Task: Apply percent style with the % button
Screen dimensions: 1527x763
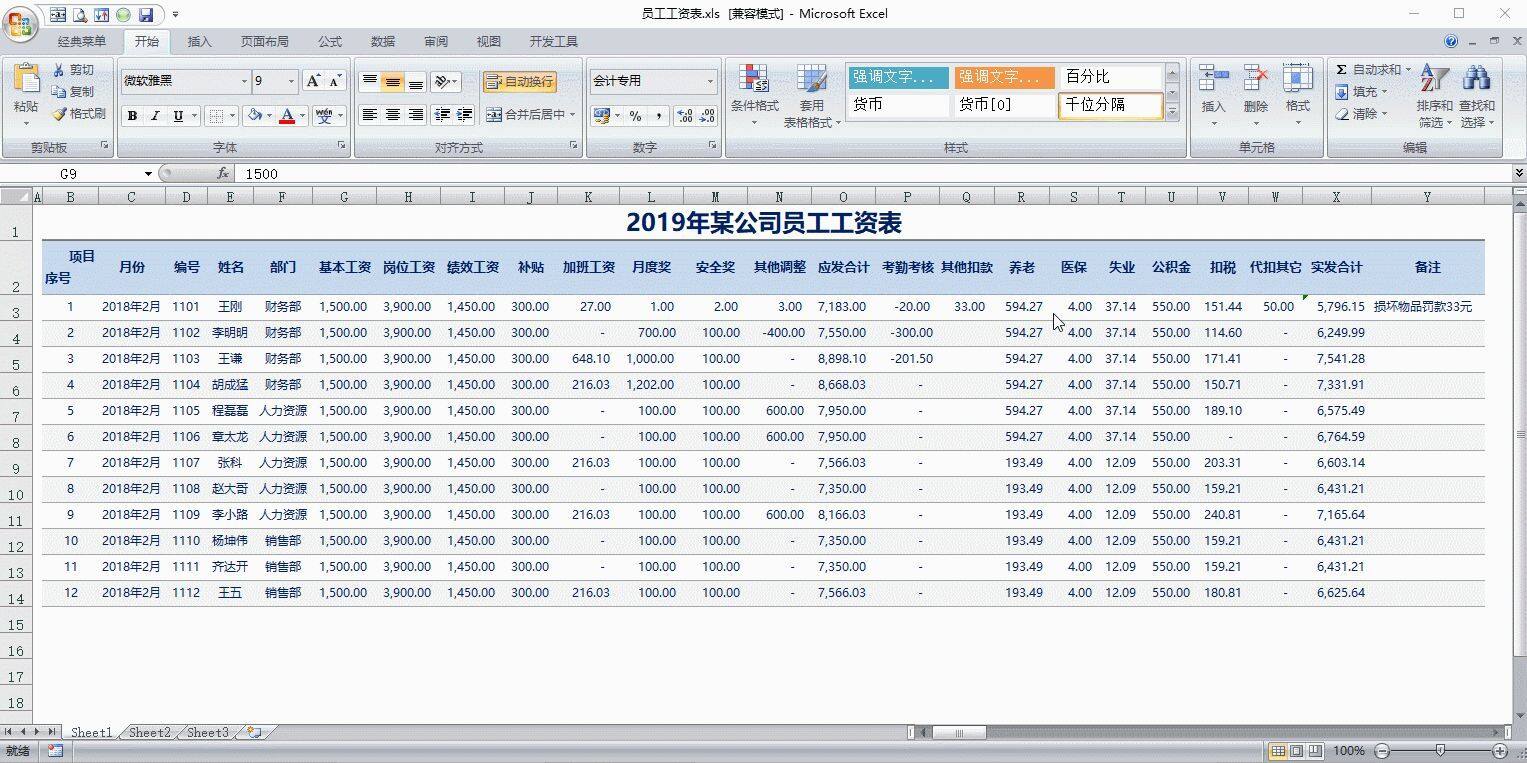Action: [x=635, y=116]
